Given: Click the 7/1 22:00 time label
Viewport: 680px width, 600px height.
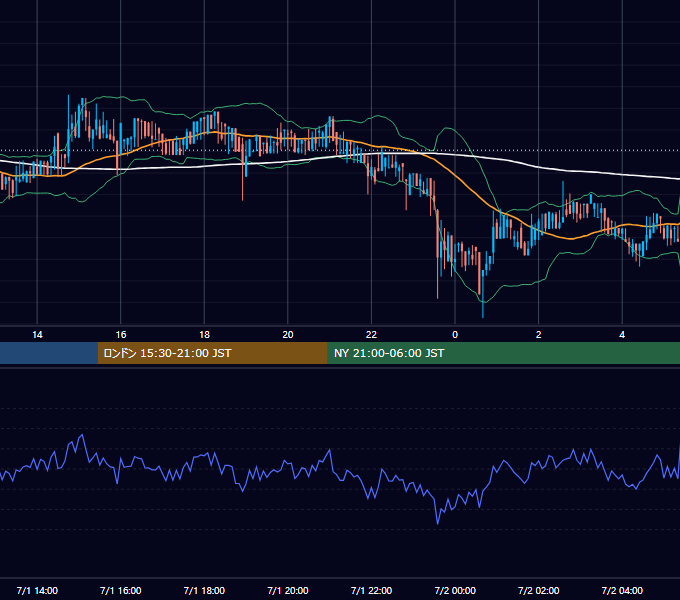Looking at the screenshot, I should pyautogui.click(x=371, y=590).
